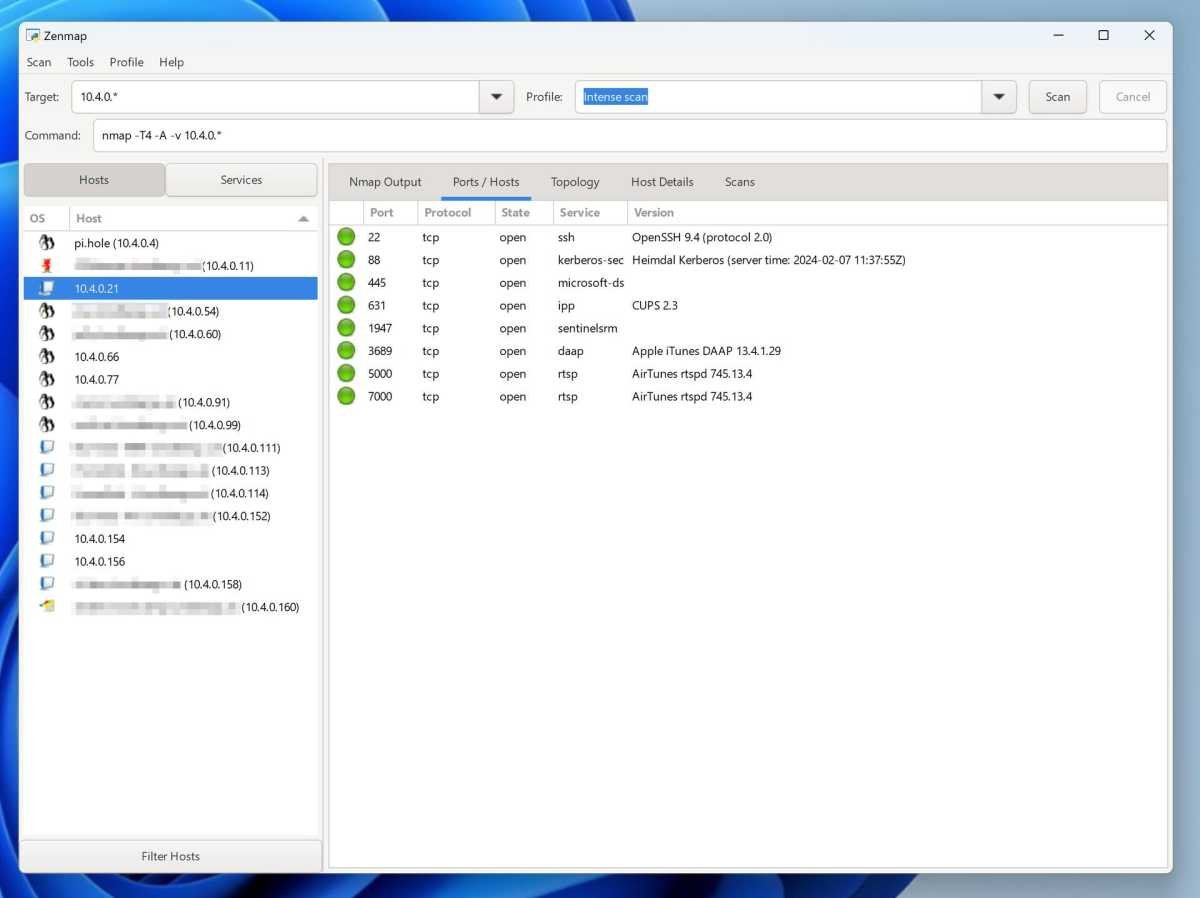
Task: Select host 10.4.0.156 by its address
Action: coord(99,562)
